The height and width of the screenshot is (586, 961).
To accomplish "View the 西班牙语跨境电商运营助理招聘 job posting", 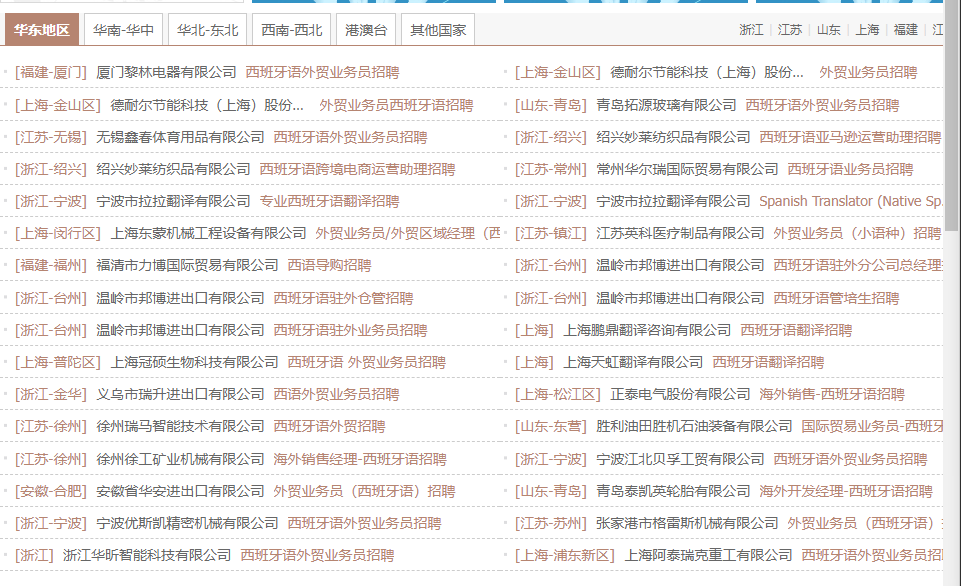I will point(357,169).
